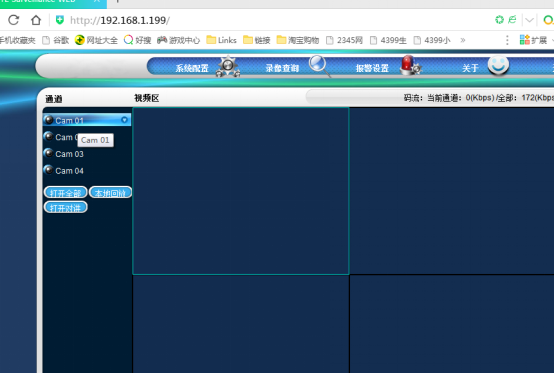
Task: Reload the page with refresh icon
Action: coord(13,20)
